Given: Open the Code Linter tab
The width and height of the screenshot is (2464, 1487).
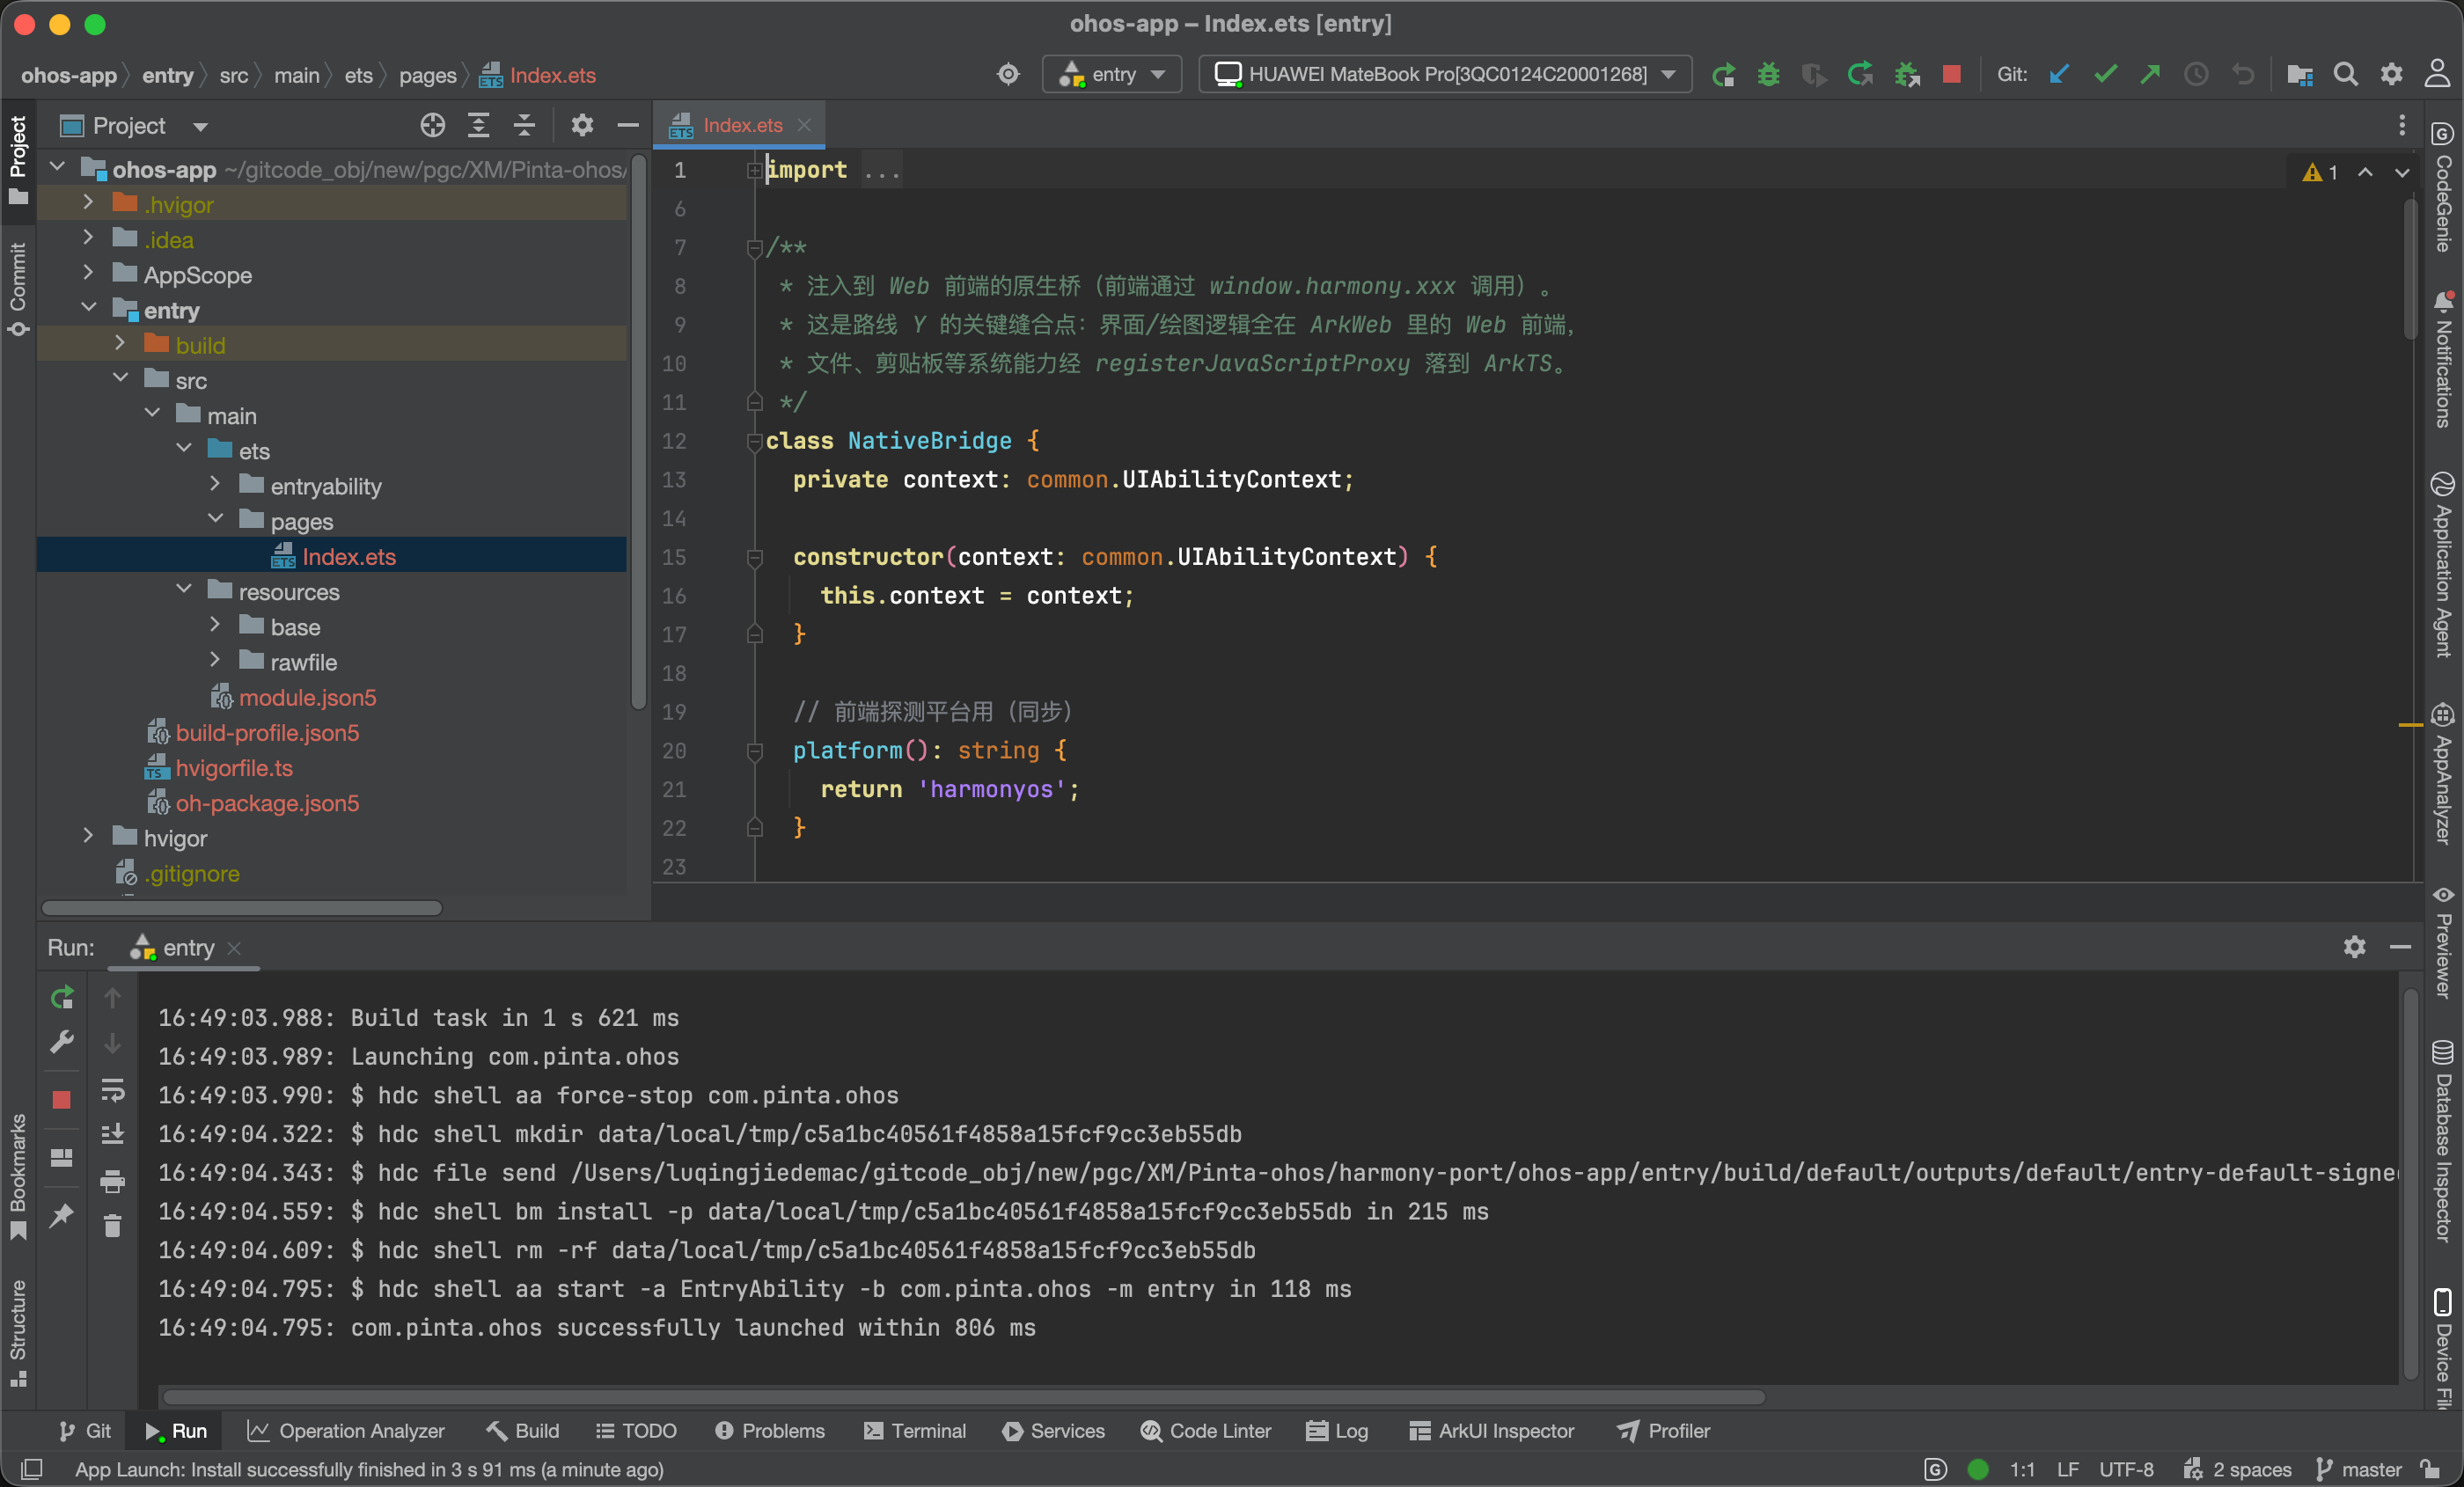Looking at the screenshot, I should tap(1205, 1431).
